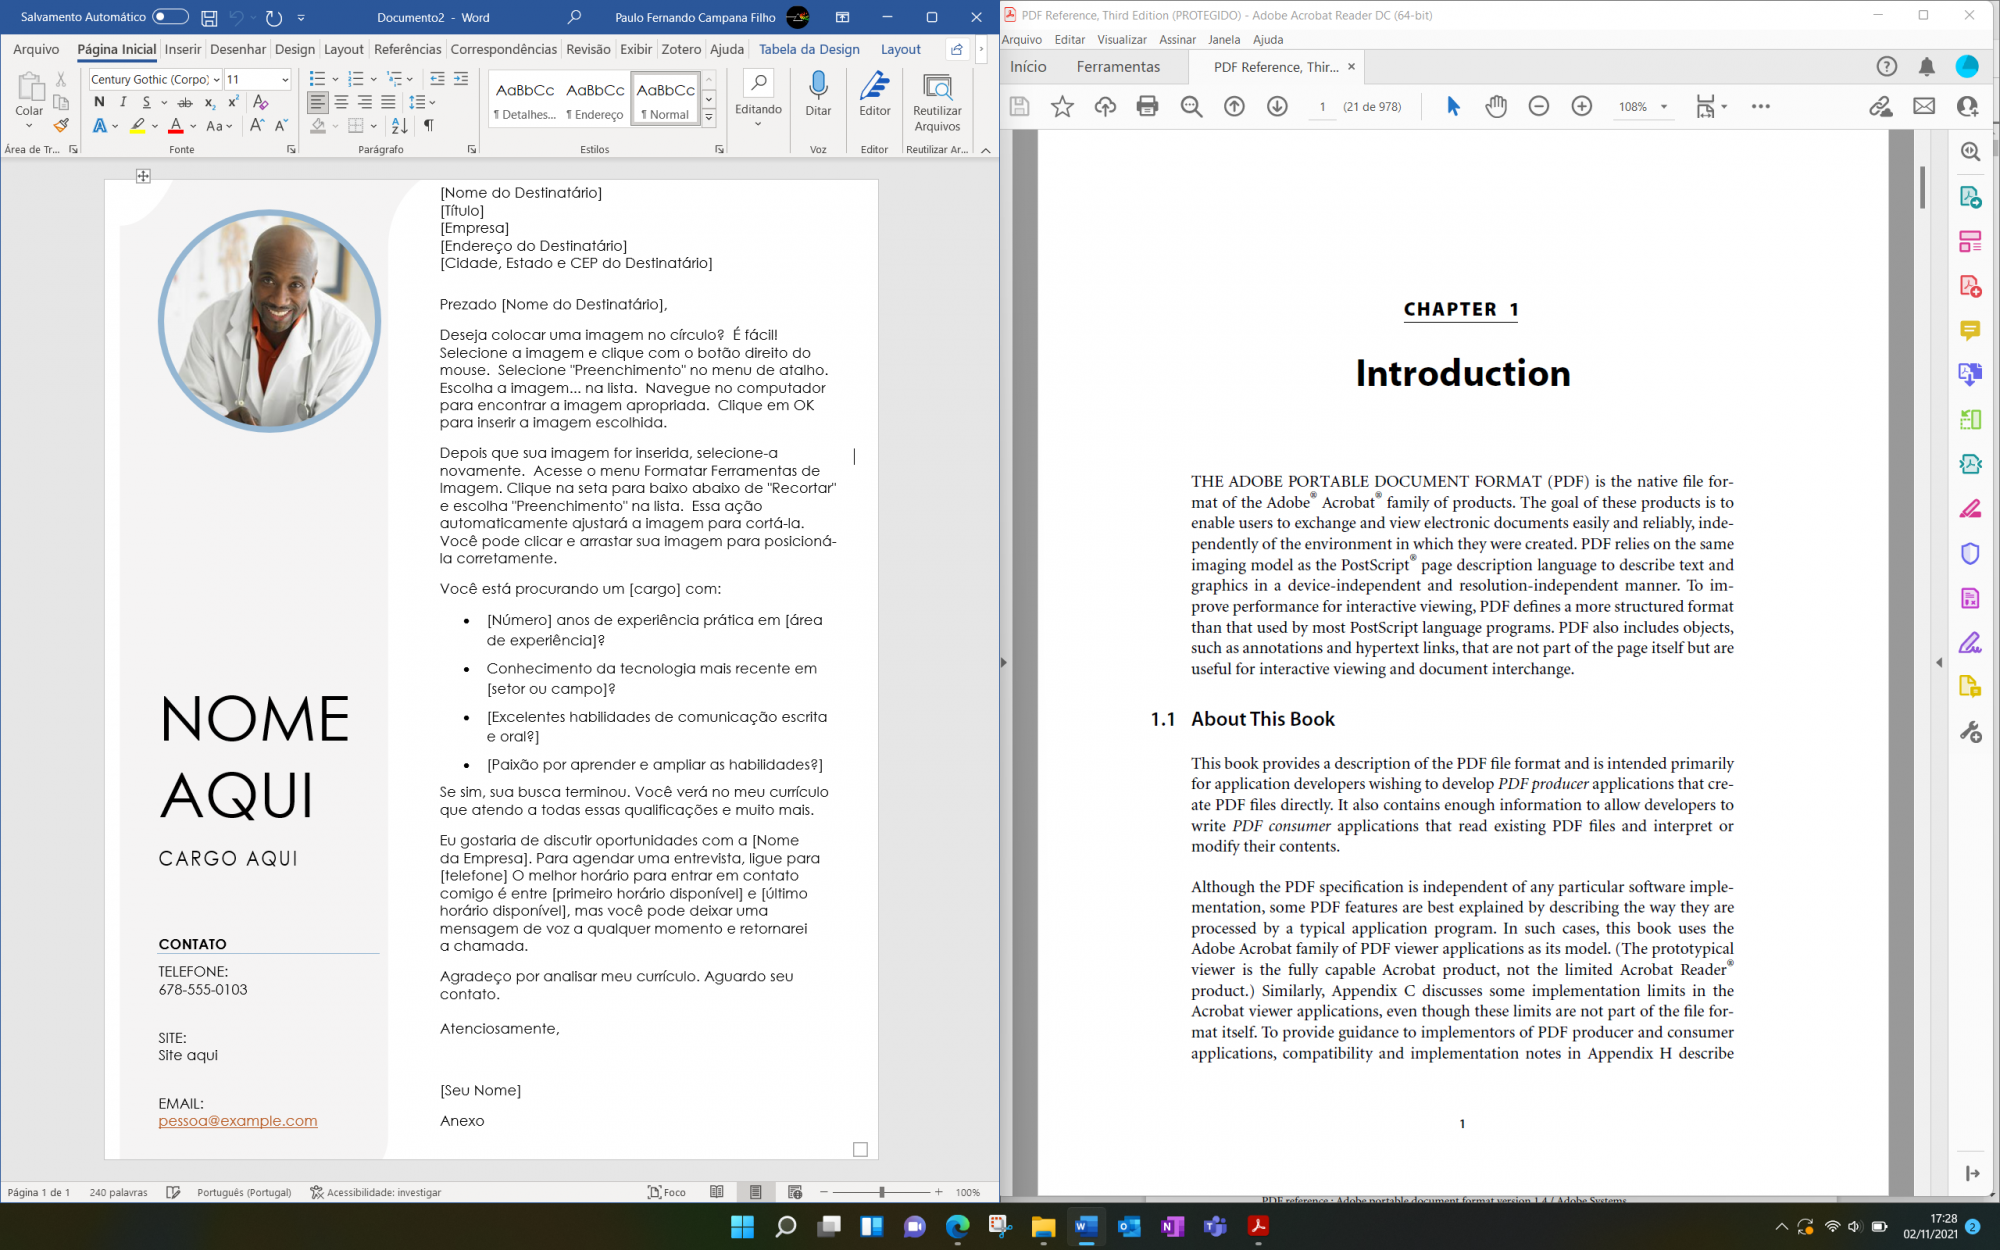Open the Referências ribbon tab

click(x=407, y=49)
